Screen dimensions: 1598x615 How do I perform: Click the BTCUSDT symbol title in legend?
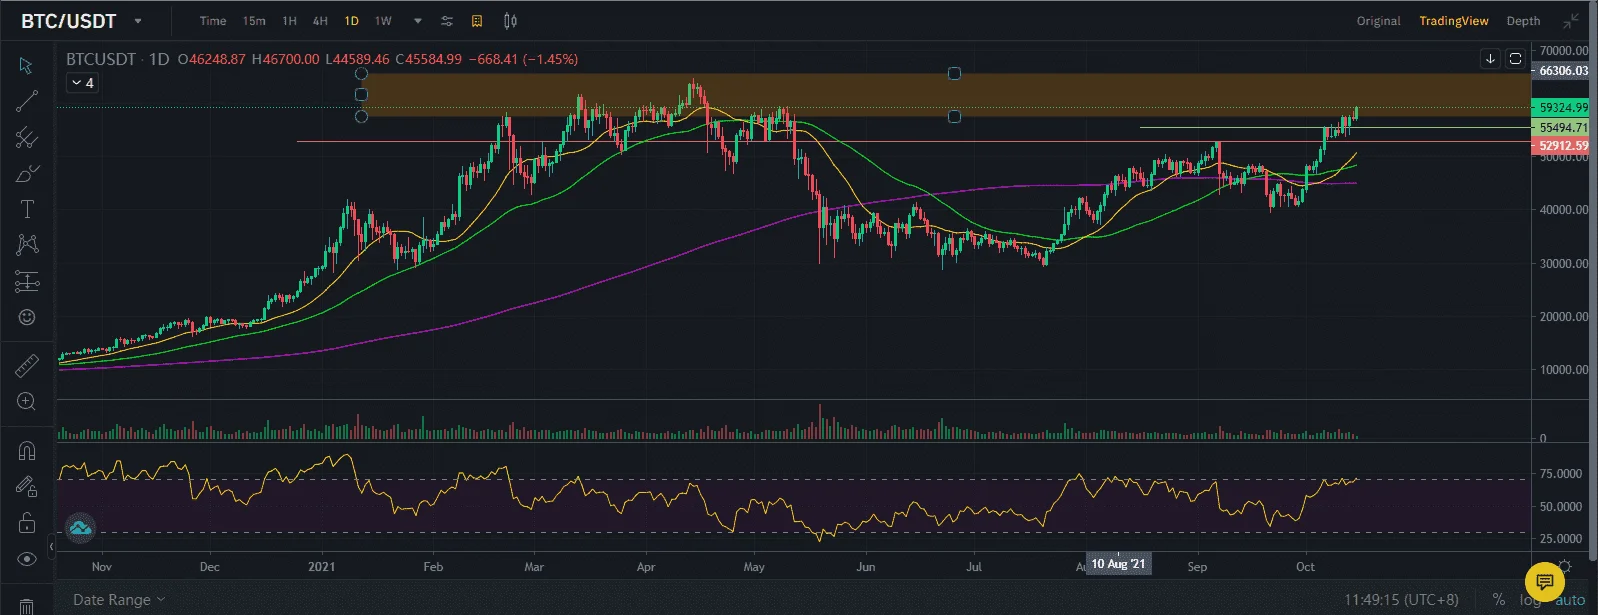pos(100,59)
